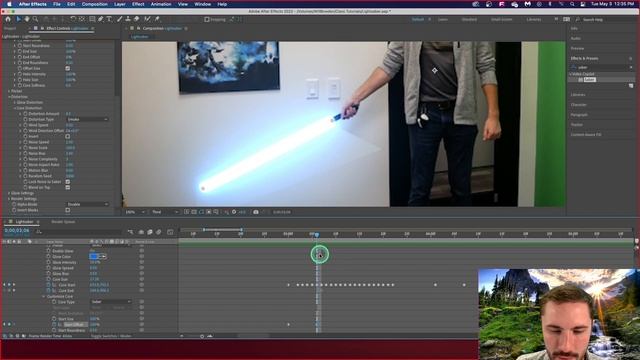Open the Composition menu
Screen dimensions: 640x360
(x=94, y=4)
